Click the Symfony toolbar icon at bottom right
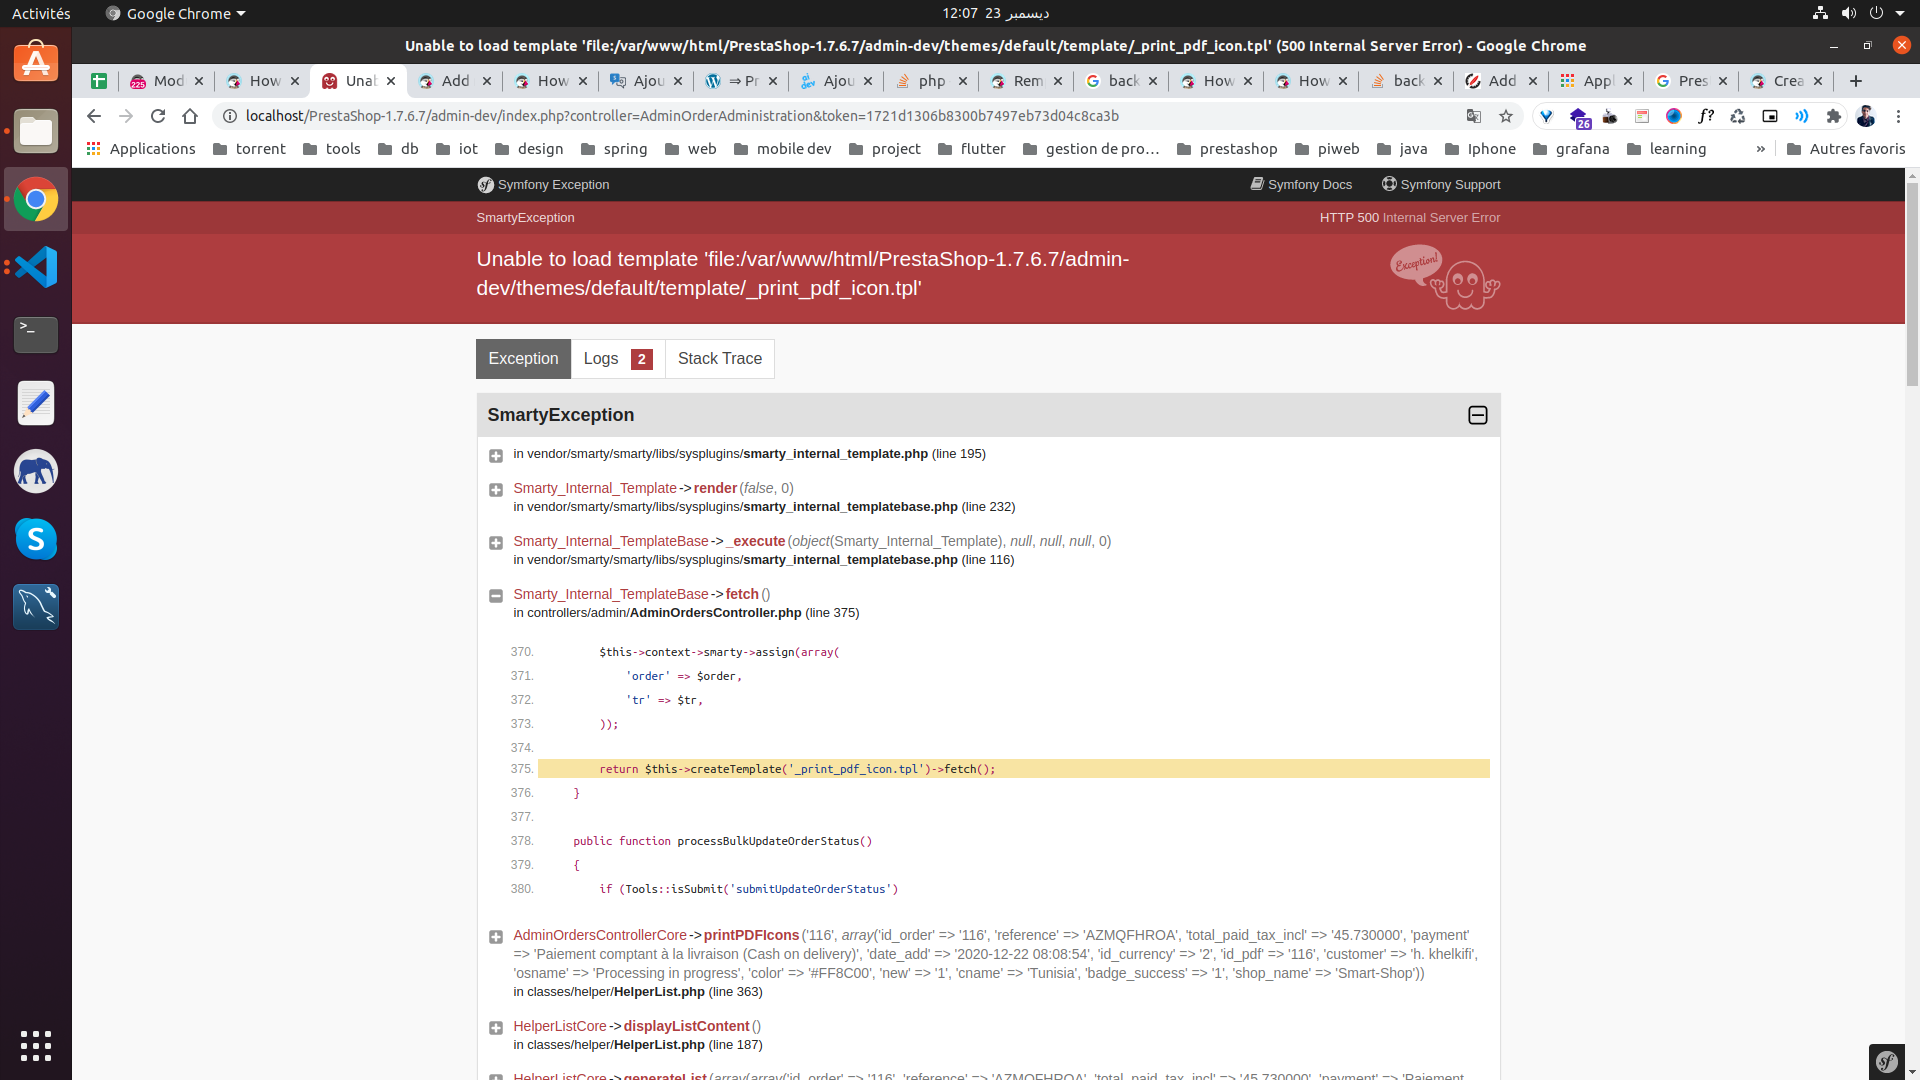1920x1080 pixels. pyautogui.click(x=1886, y=1062)
